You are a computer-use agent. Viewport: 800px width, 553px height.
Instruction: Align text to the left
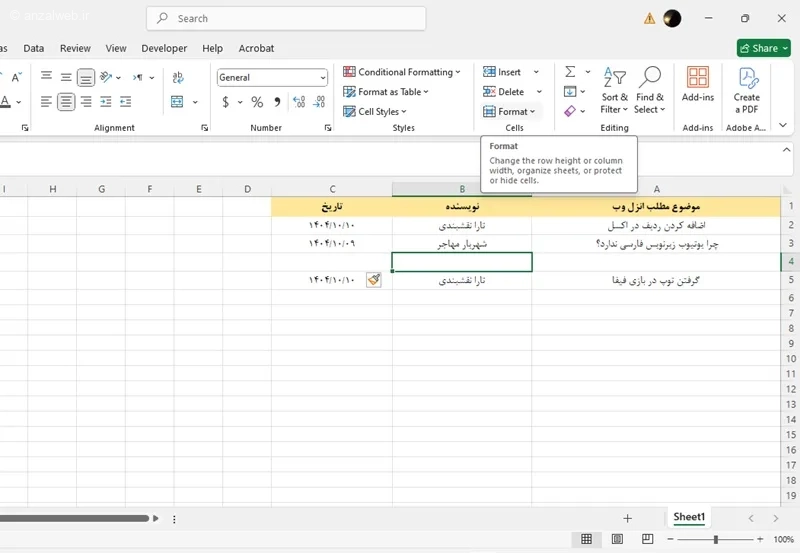(46, 102)
